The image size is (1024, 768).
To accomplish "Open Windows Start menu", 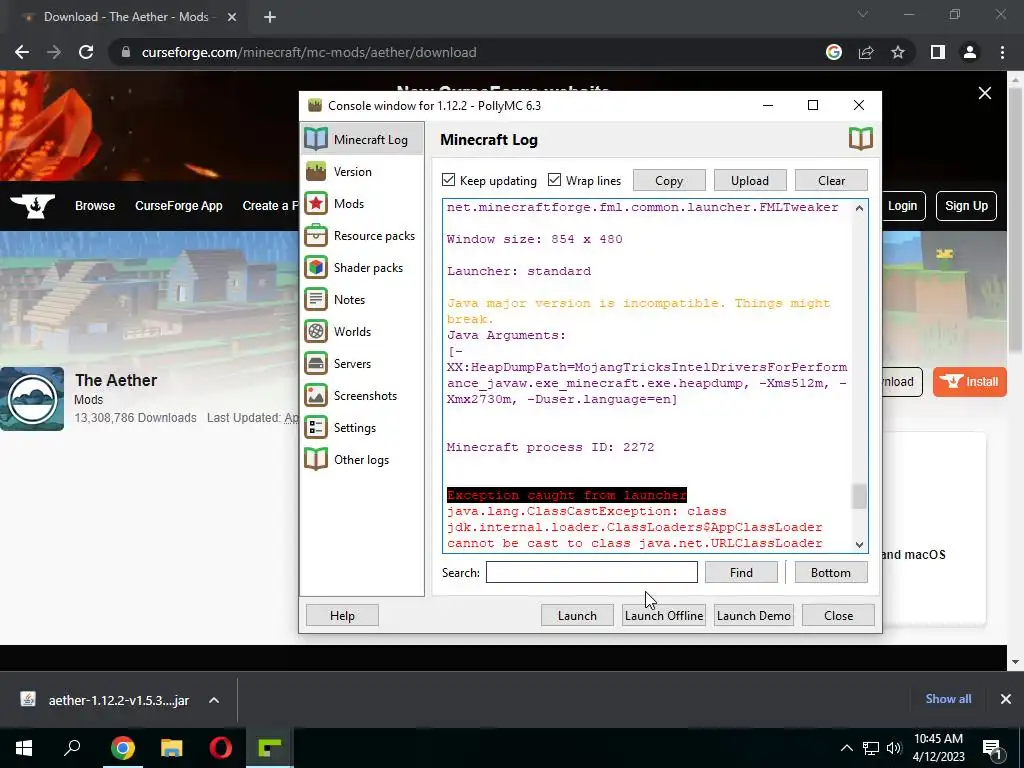I will click(x=24, y=748).
